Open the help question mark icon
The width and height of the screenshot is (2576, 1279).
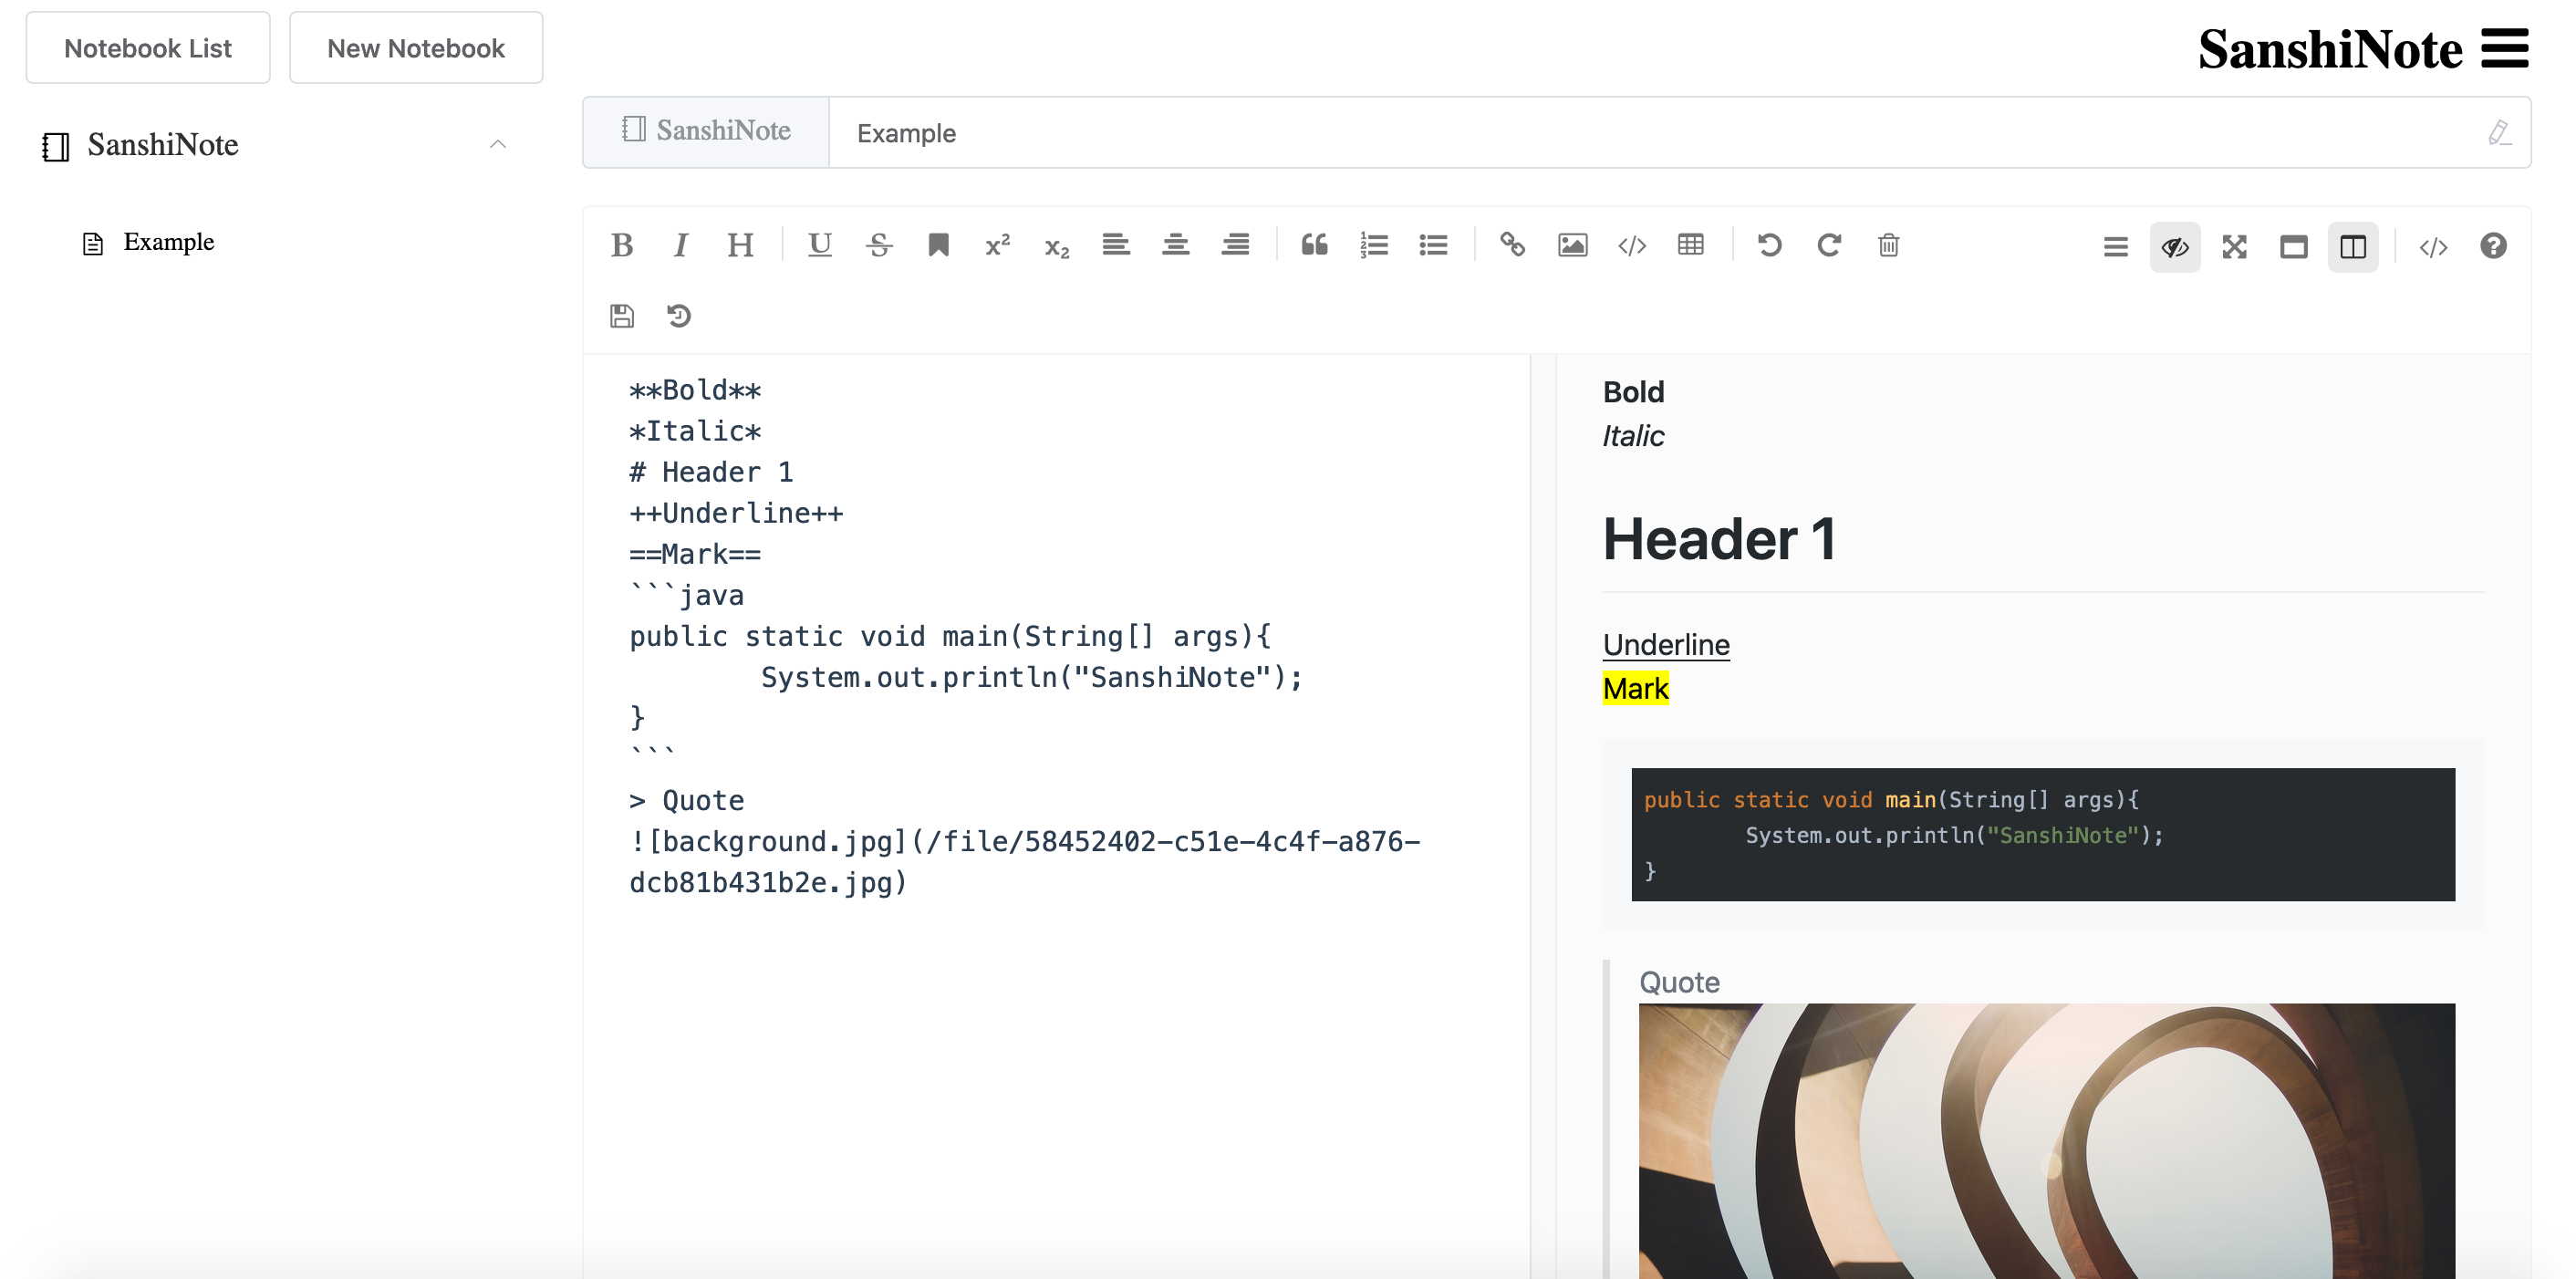pos(2493,246)
